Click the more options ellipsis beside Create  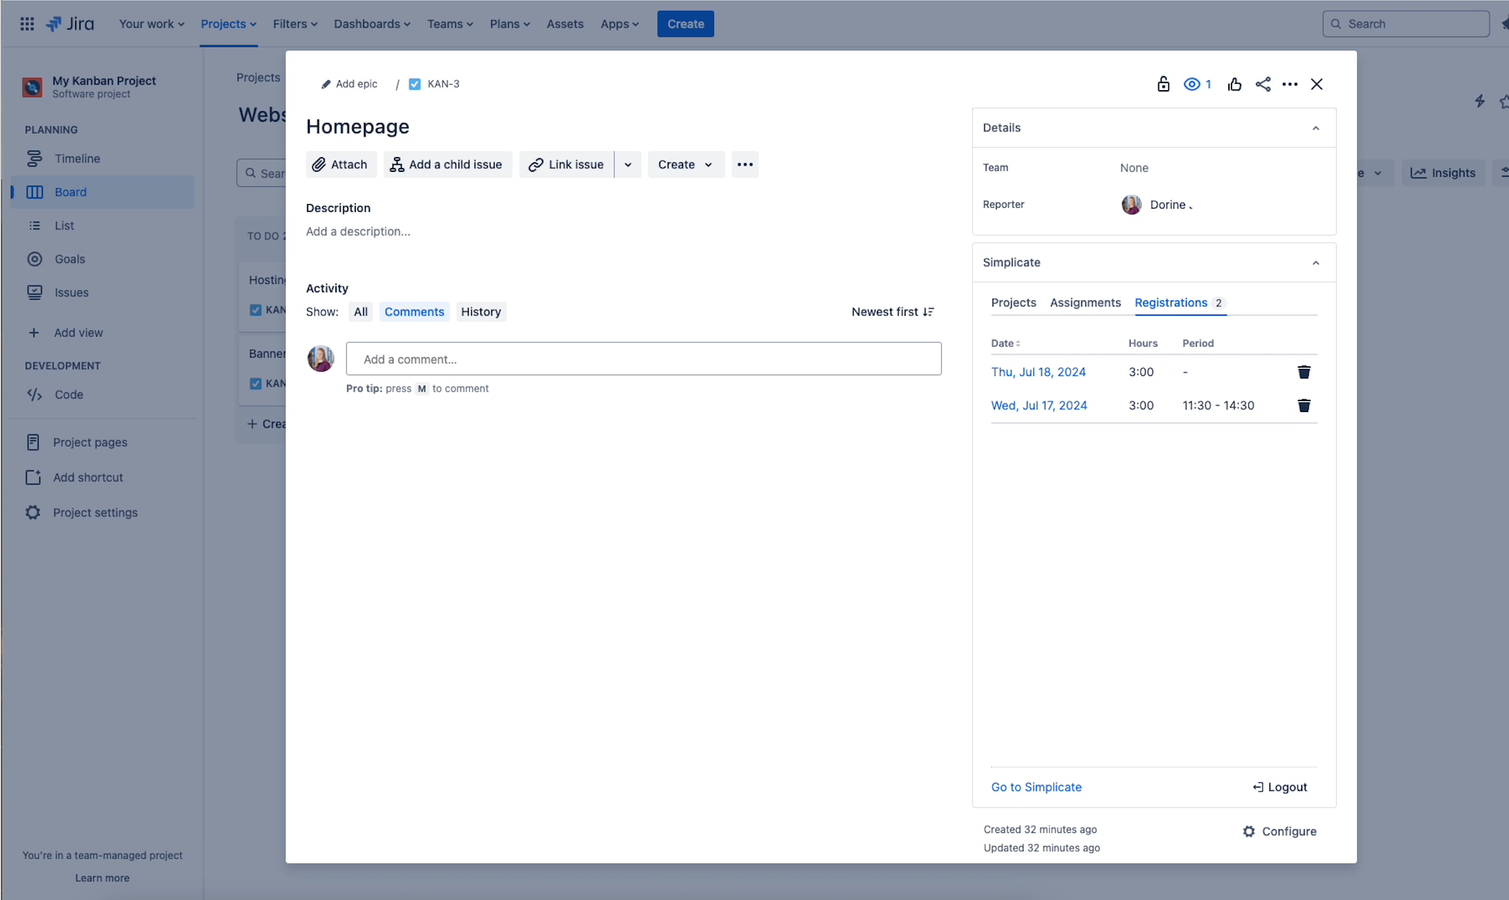click(x=745, y=164)
